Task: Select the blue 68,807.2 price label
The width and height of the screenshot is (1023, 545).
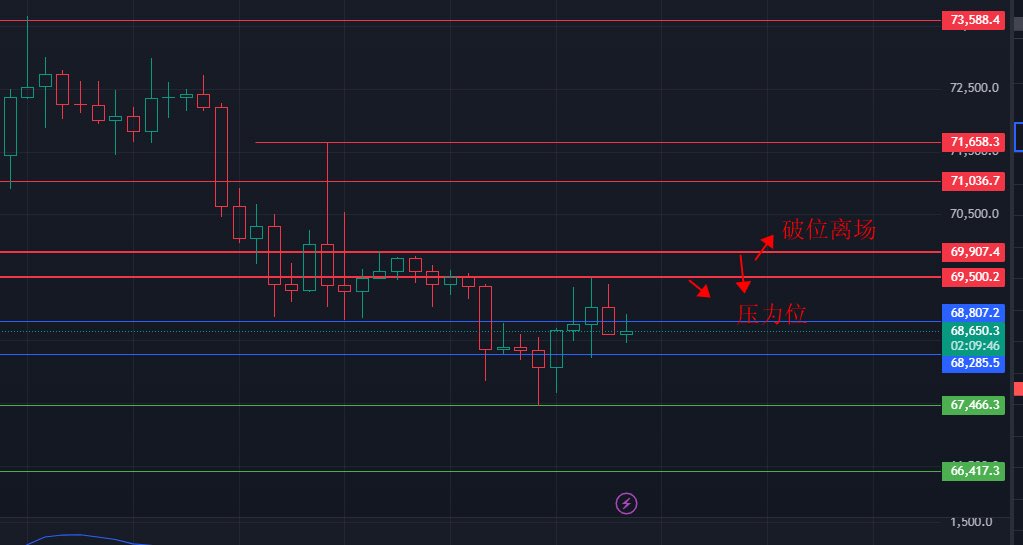Action: click(x=973, y=313)
